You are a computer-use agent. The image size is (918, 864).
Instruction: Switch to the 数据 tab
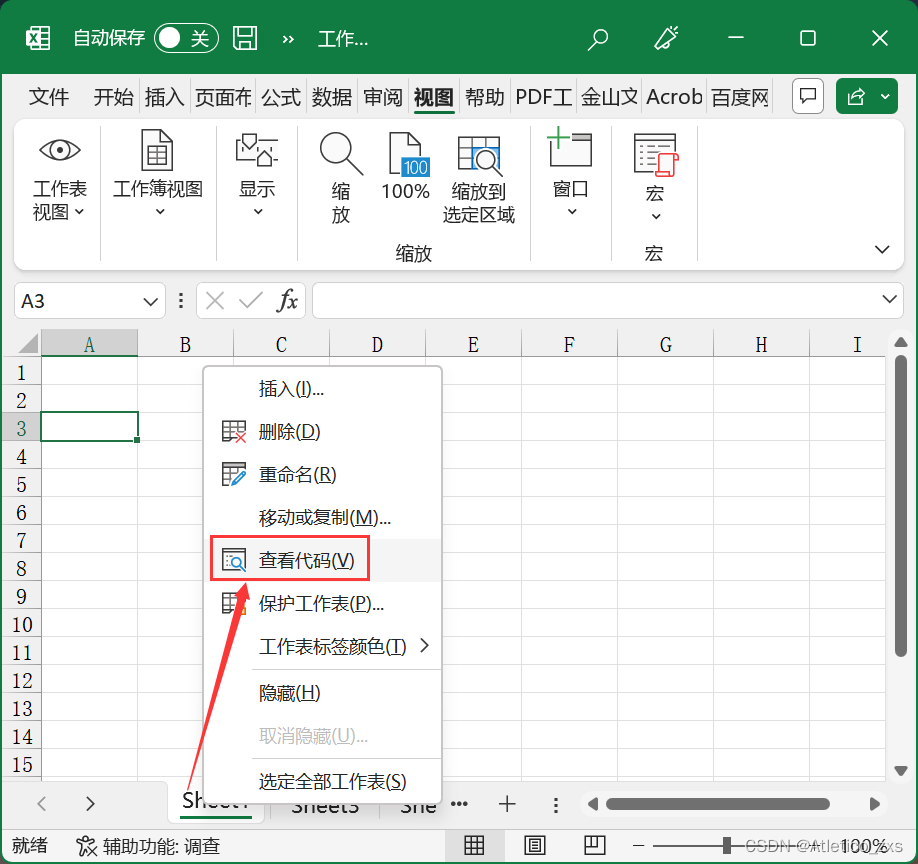(332, 97)
